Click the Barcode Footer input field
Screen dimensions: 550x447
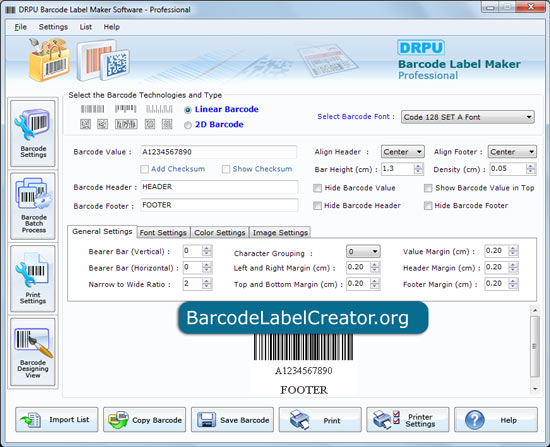coord(219,205)
